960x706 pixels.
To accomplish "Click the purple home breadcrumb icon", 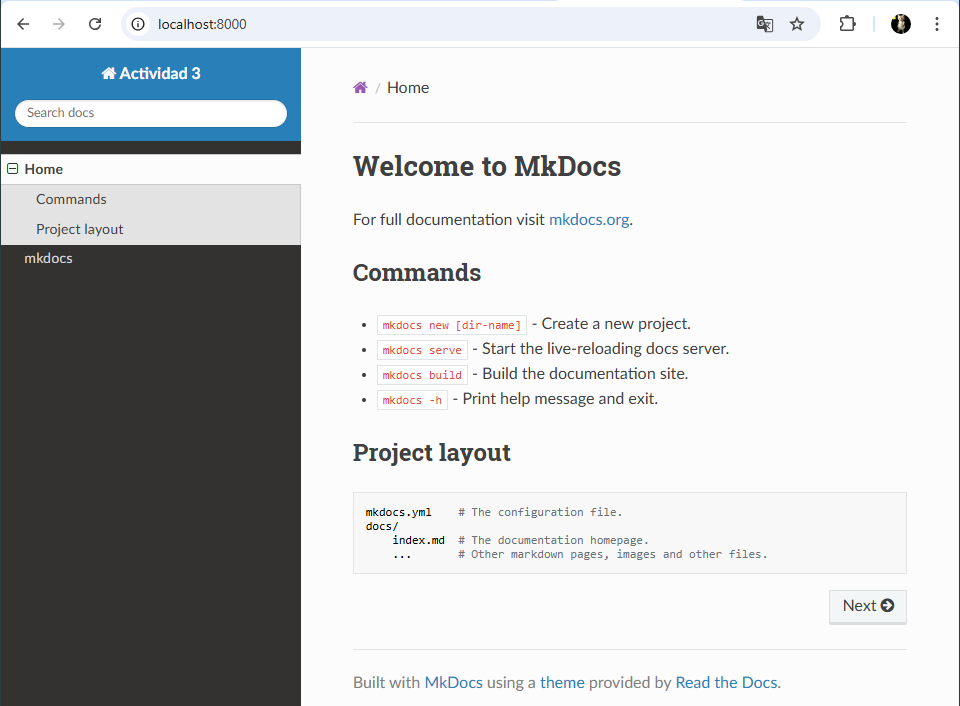I will (x=360, y=88).
